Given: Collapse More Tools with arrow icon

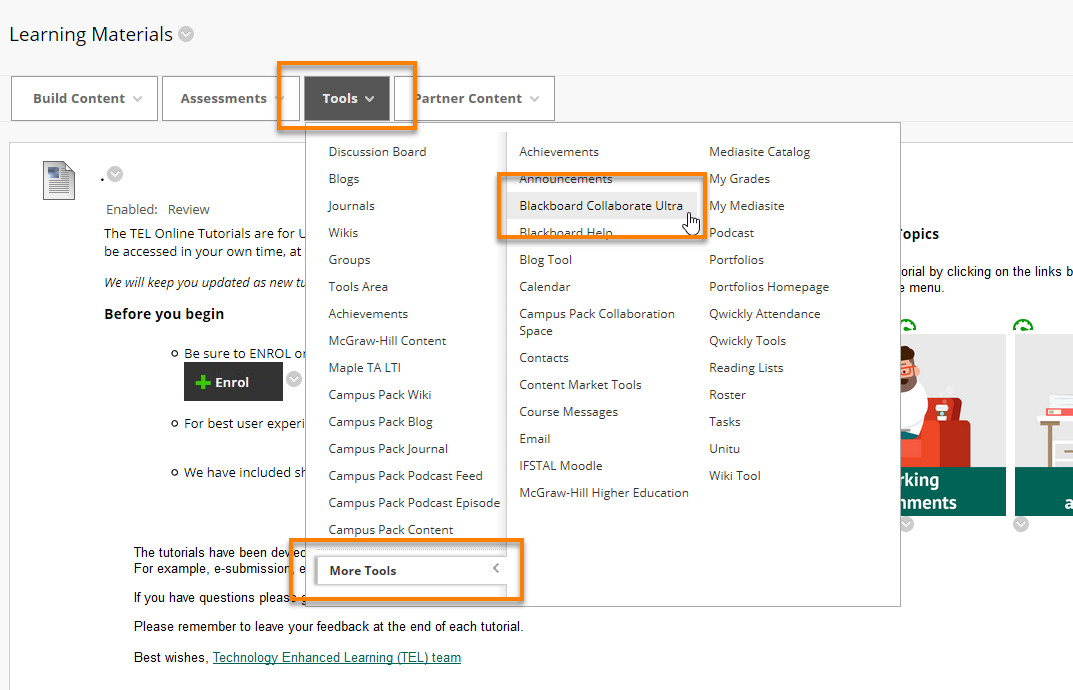Looking at the screenshot, I should tap(495, 569).
